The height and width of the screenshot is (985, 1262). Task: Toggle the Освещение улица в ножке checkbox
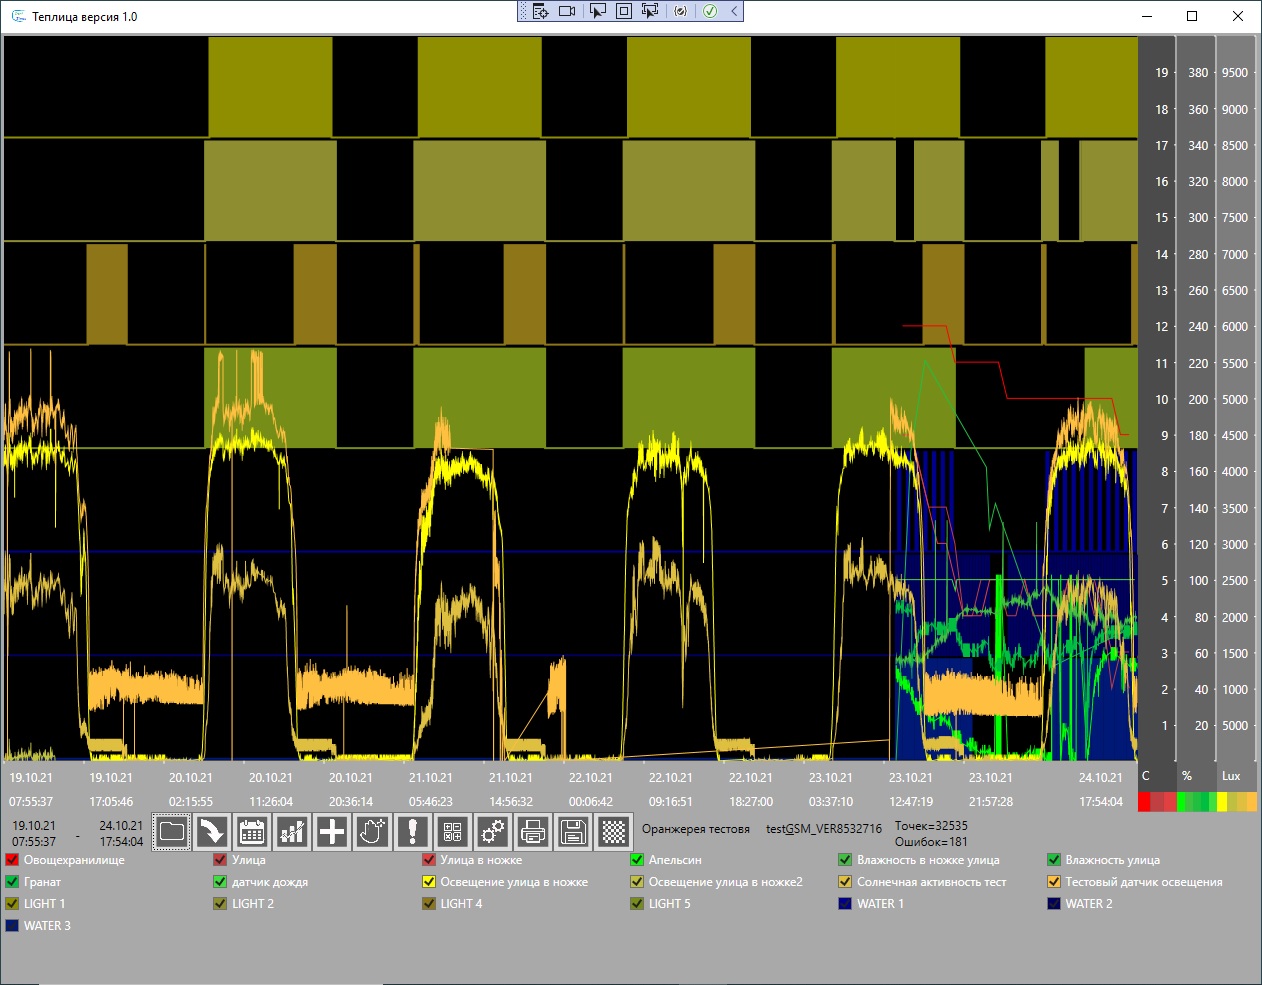(x=428, y=882)
